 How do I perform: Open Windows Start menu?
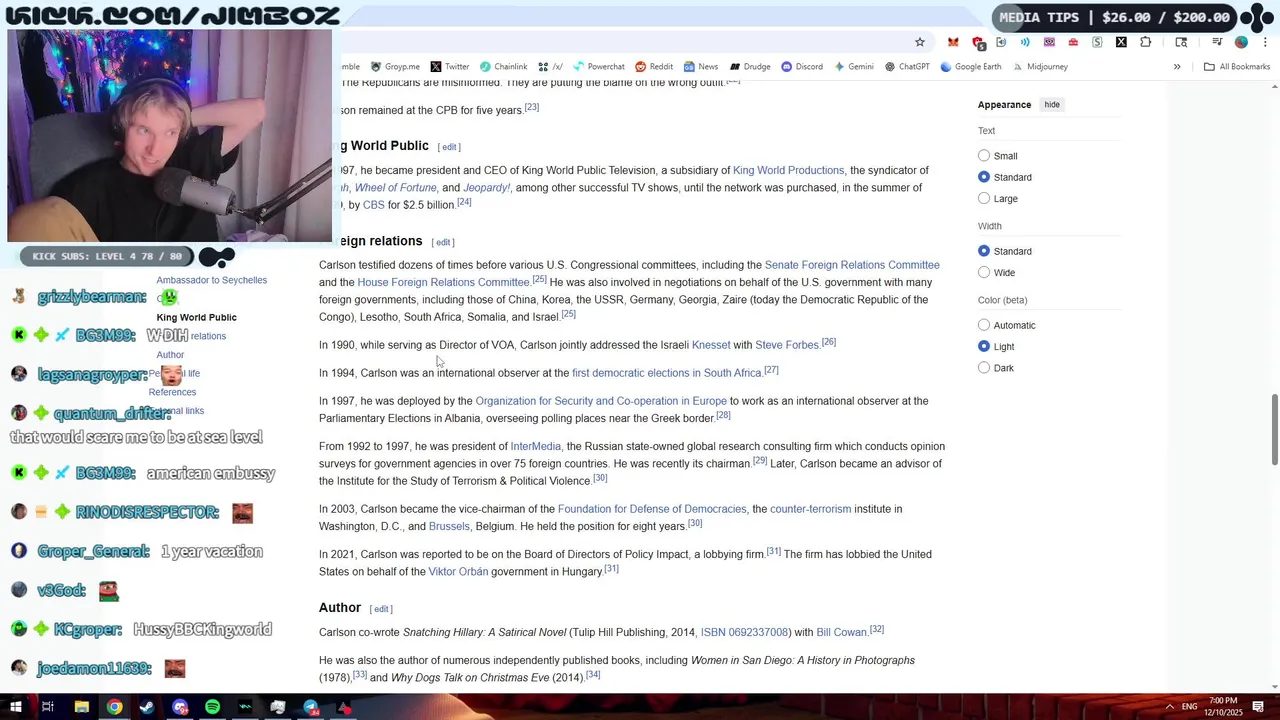coord(15,707)
